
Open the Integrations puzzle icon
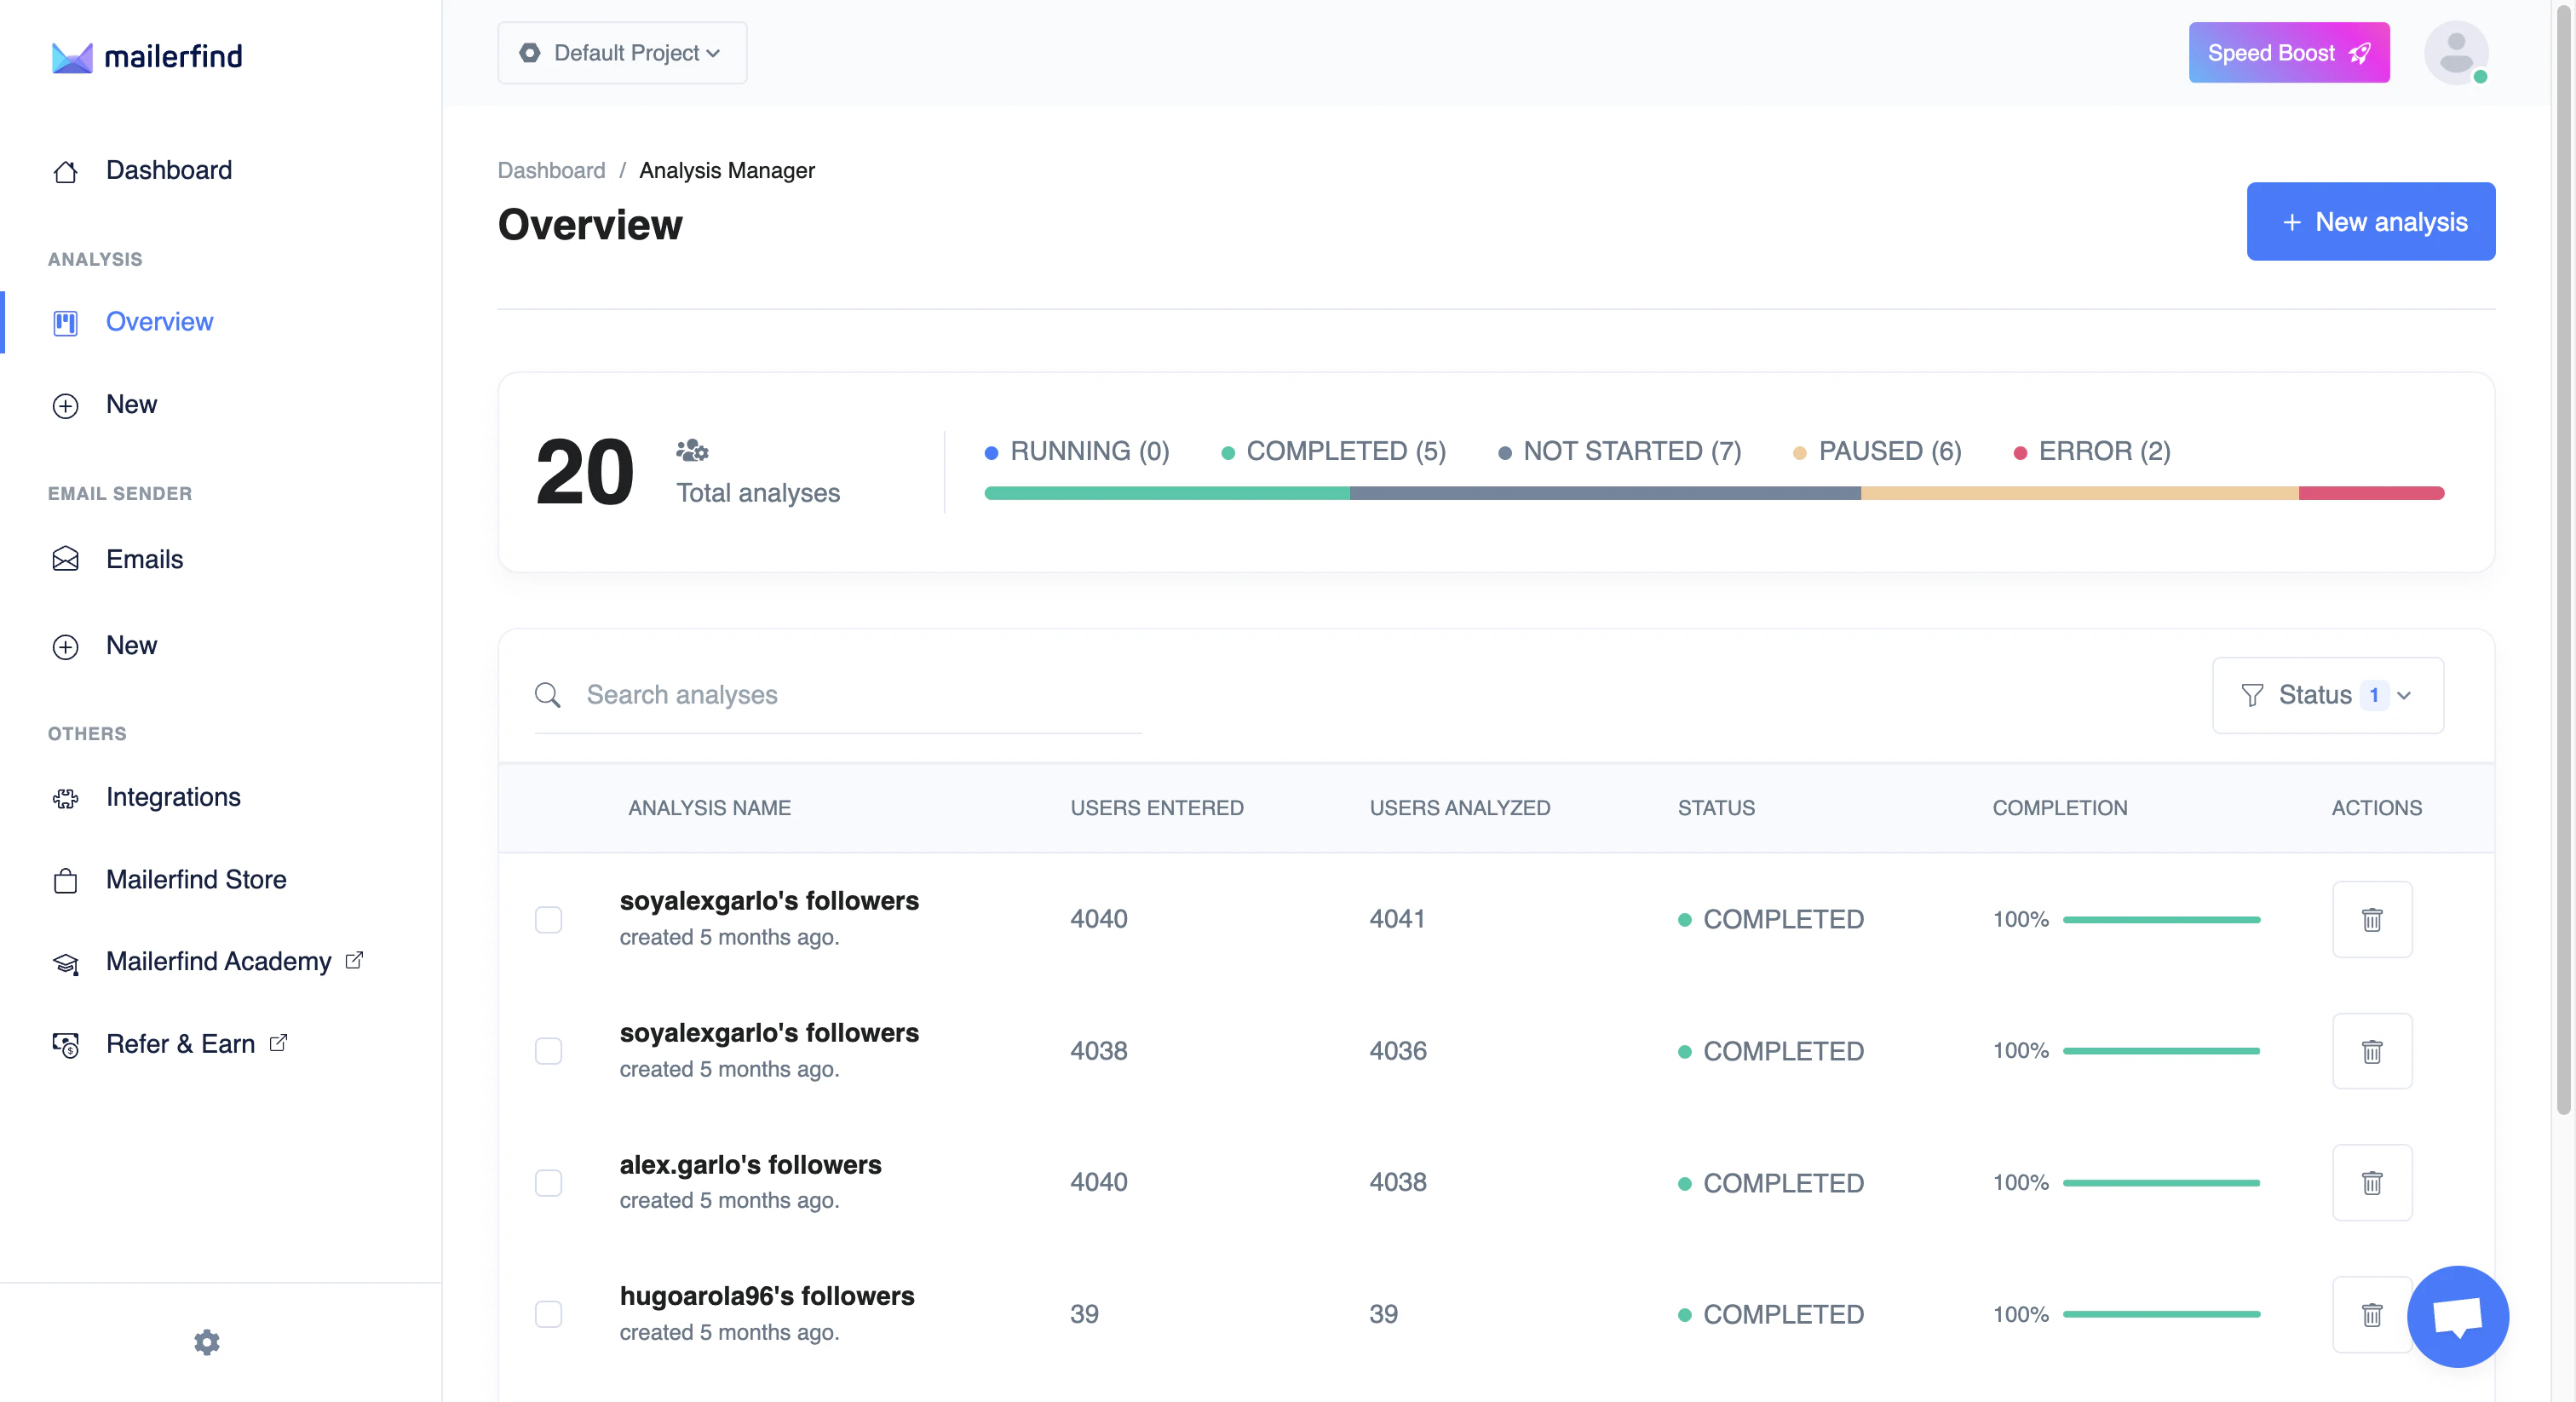[65, 798]
